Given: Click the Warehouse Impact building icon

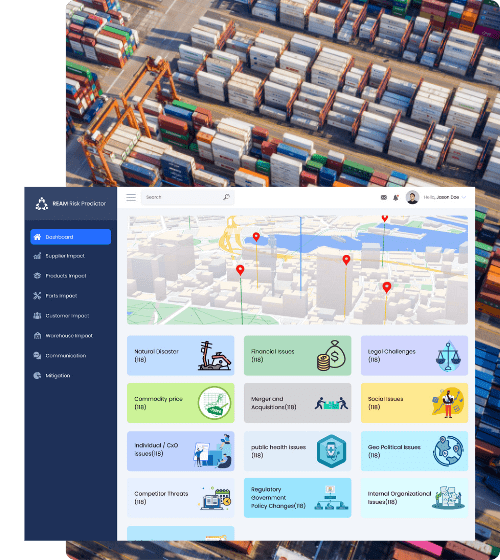Looking at the screenshot, I should pos(37,336).
